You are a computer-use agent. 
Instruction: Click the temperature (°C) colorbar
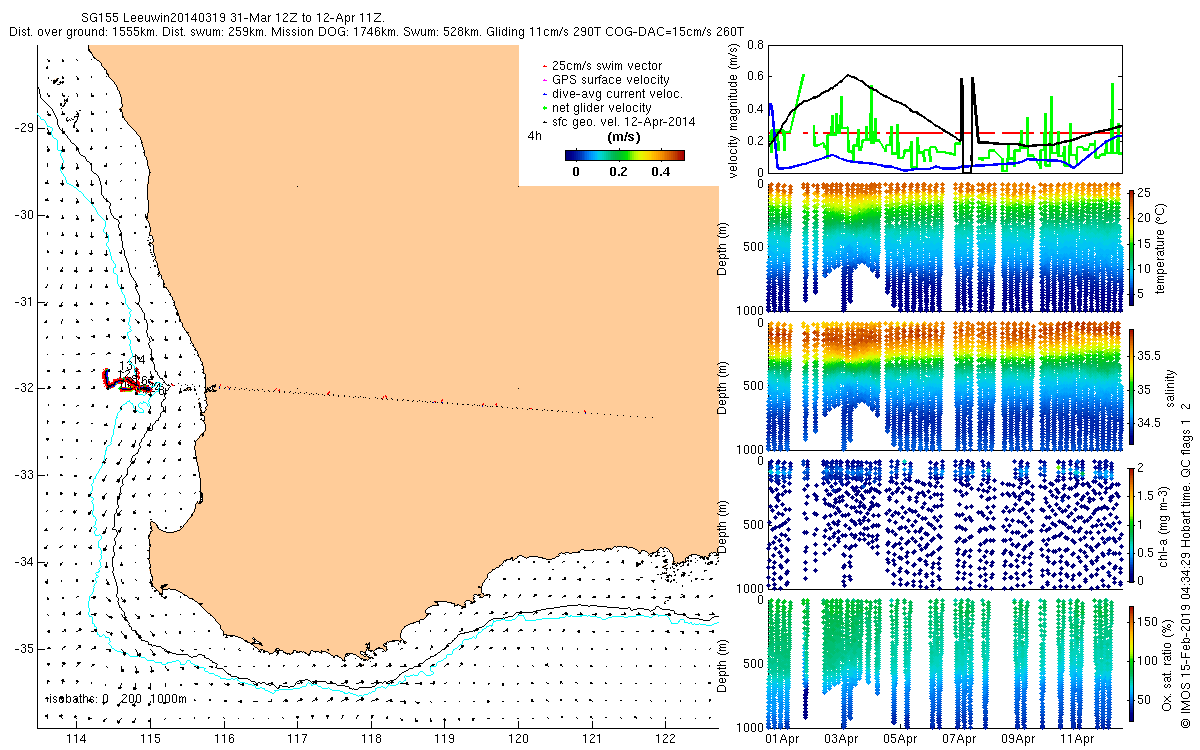(x=1132, y=245)
